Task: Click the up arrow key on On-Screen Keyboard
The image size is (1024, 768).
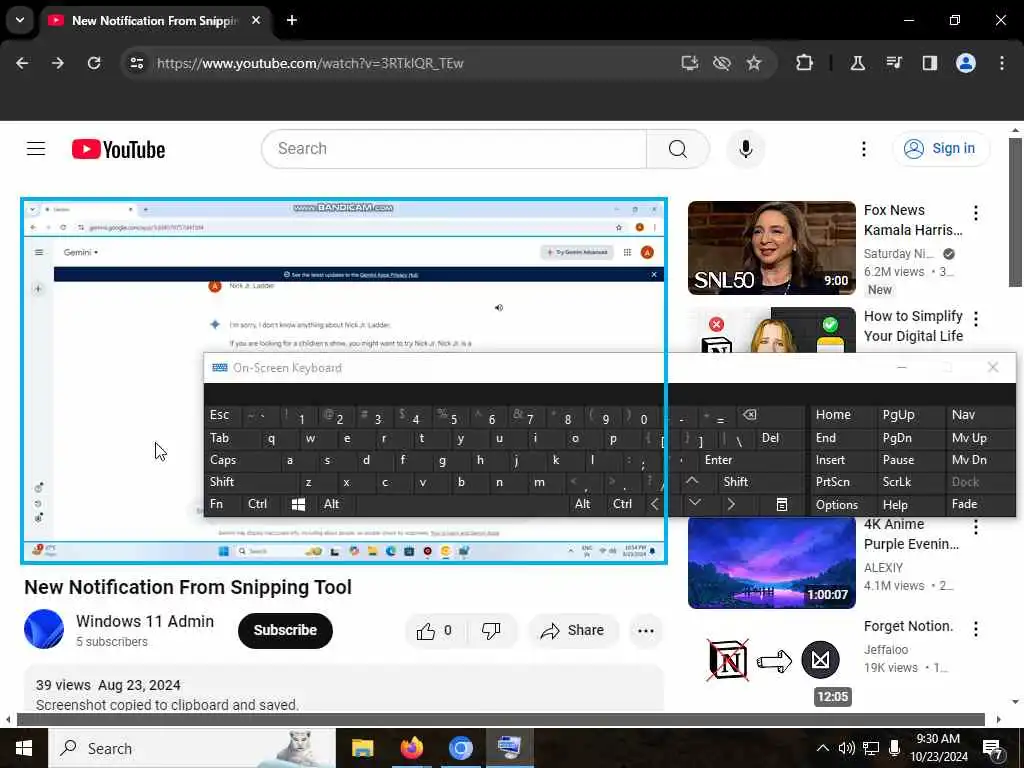Action: [692, 481]
